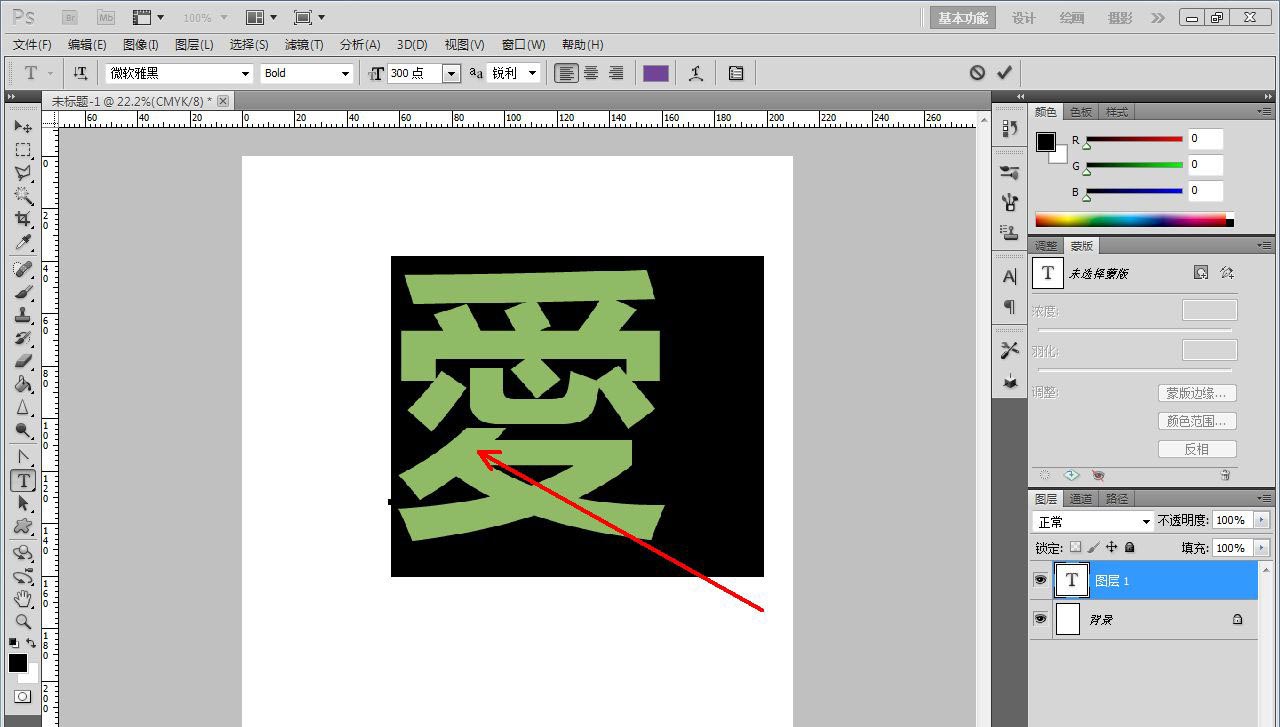Switch to 绘画 workspace
This screenshot has width=1280, height=727.
click(x=1072, y=18)
